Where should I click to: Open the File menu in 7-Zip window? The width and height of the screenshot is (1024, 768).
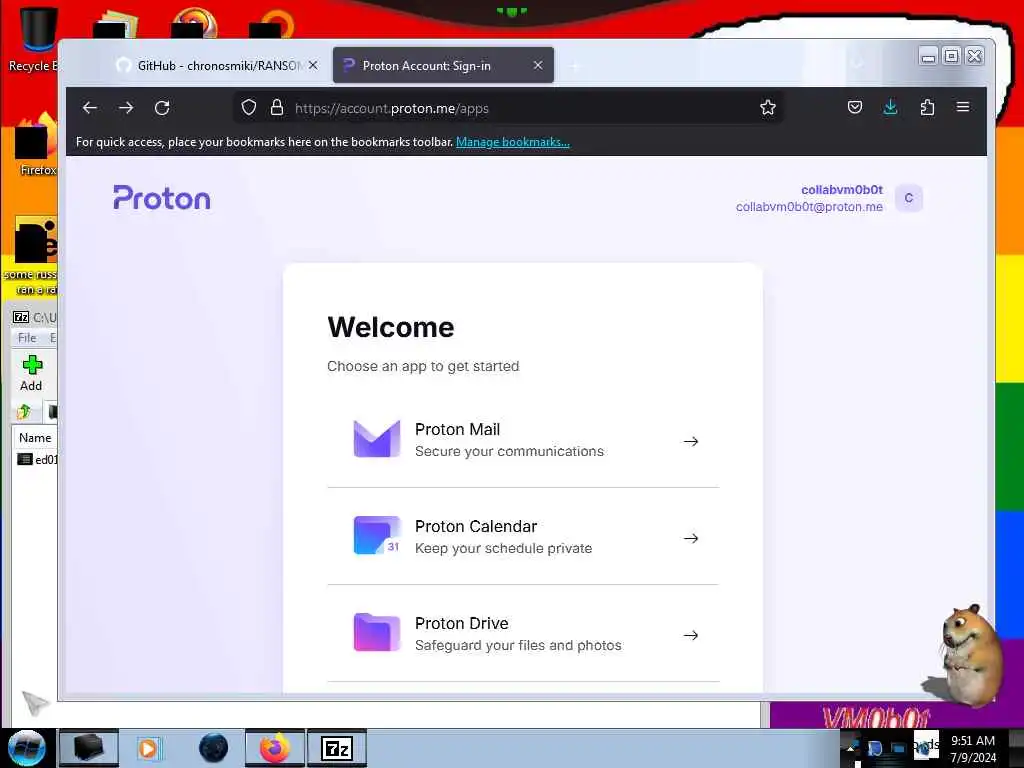tap(27, 338)
